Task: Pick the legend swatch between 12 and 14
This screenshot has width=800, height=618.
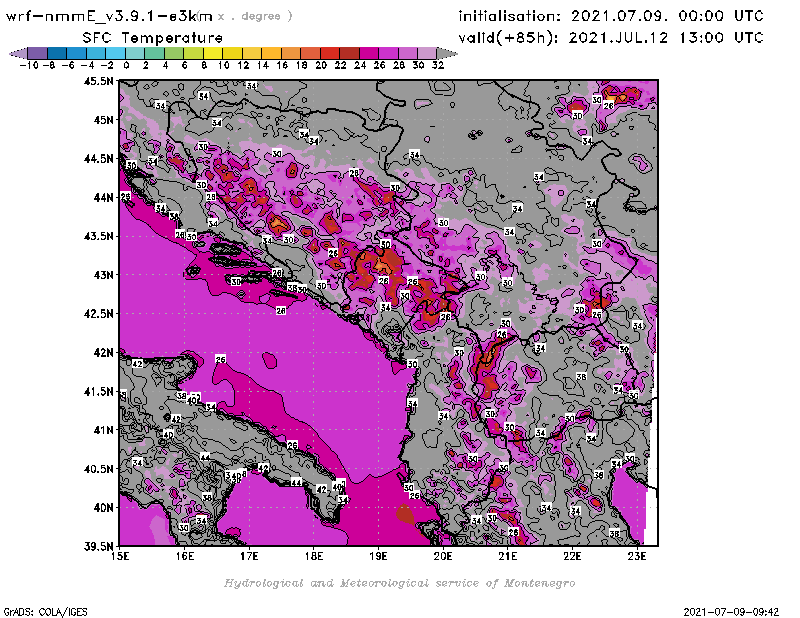Action: click(252, 53)
